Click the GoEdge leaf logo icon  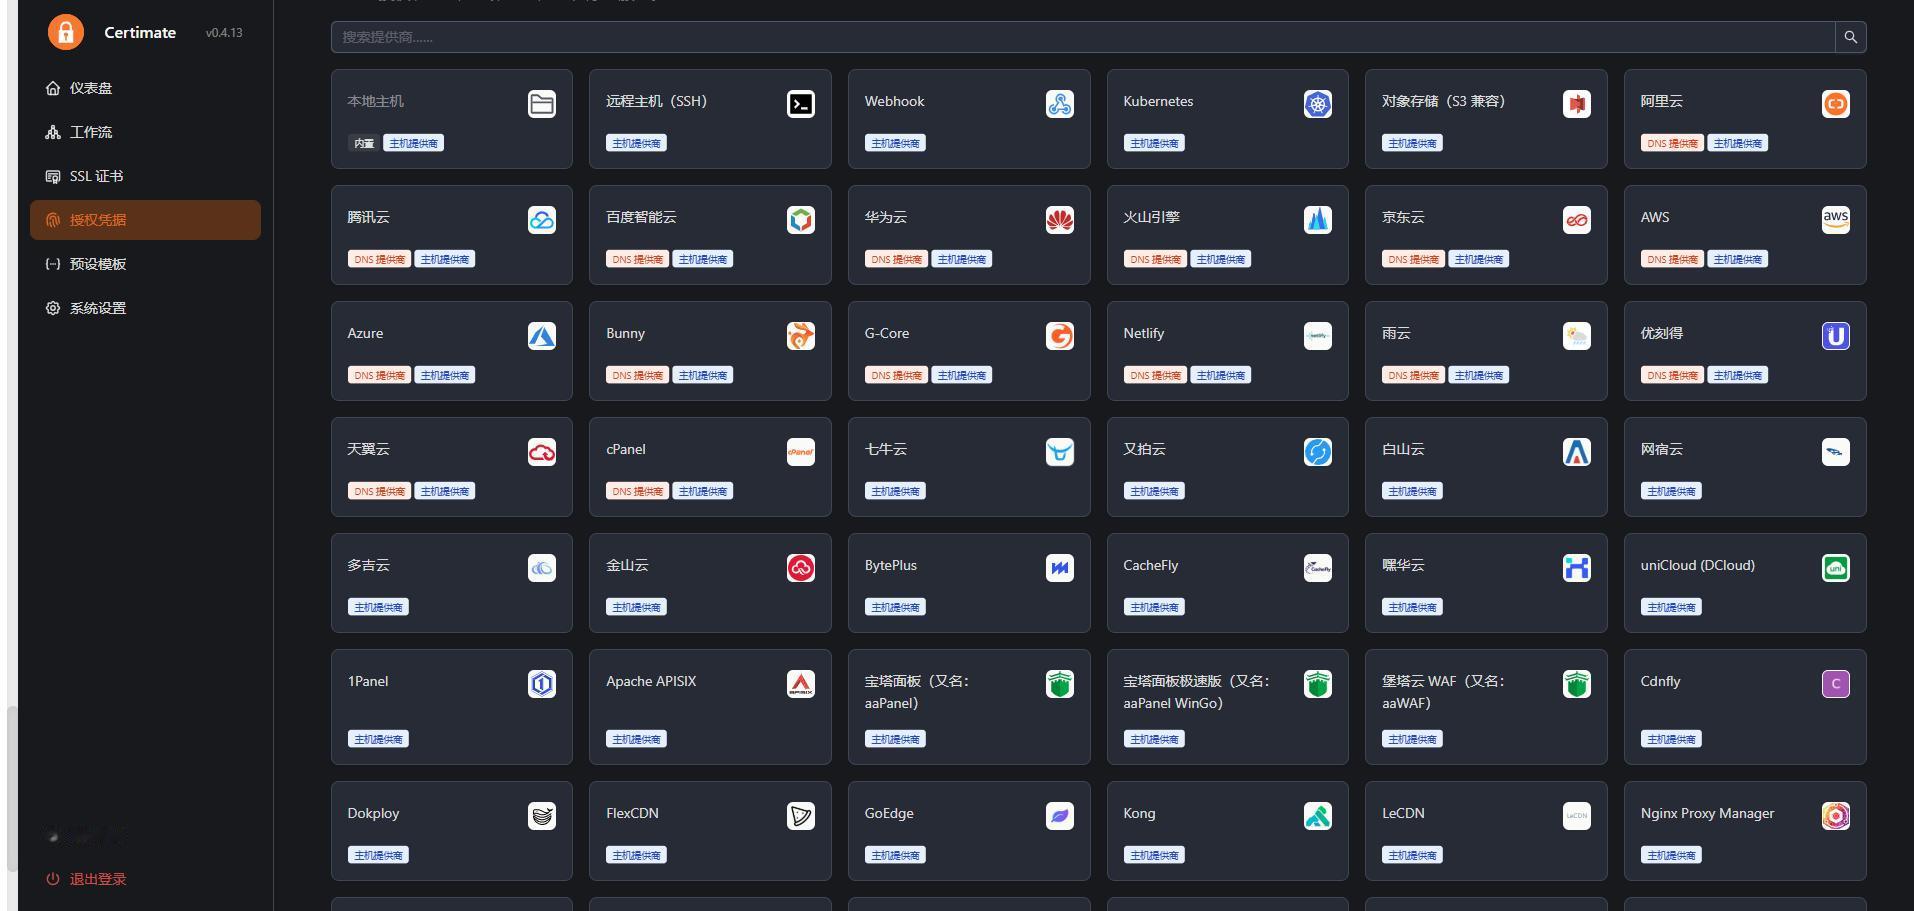(1059, 816)
